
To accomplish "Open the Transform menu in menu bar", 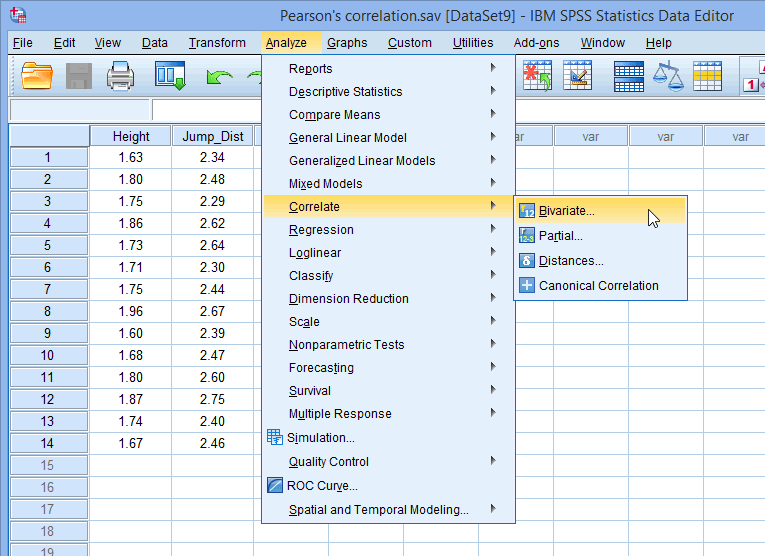I will click(217, 43).
